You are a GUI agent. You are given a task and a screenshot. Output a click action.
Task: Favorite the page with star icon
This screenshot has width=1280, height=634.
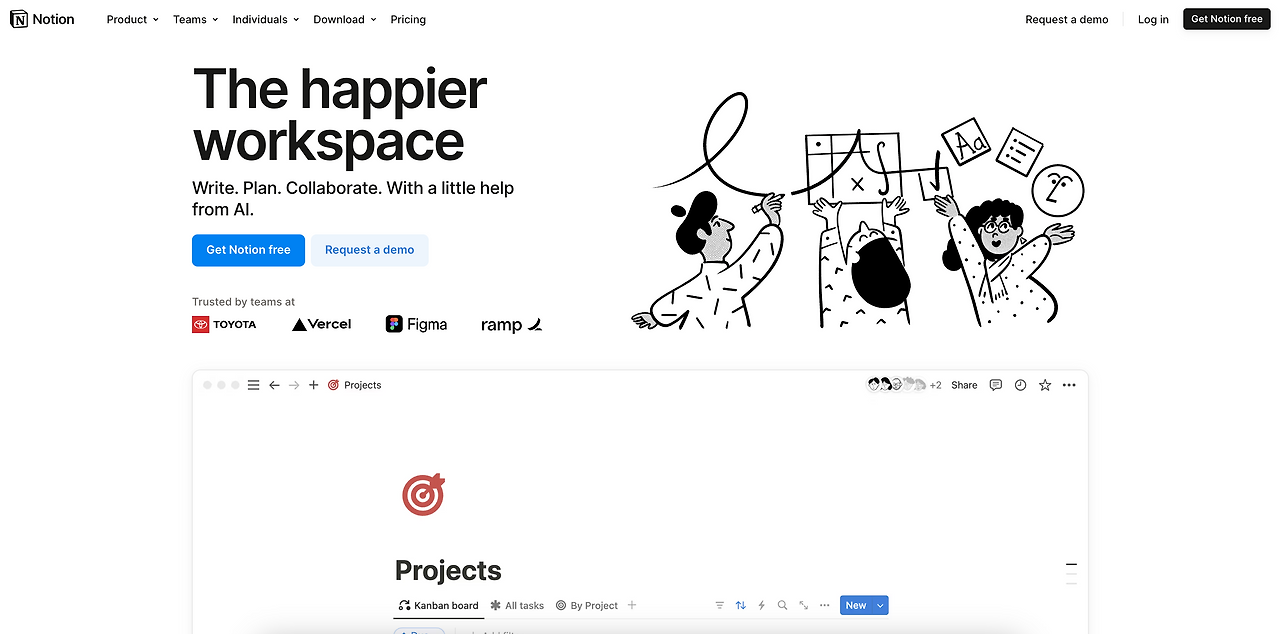click(1045, 385)
